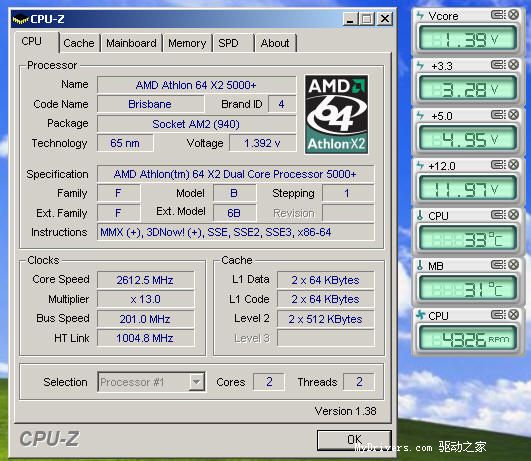Click the L1 Data 2 x 64 KBytes value
This screenshot has width=531, height=461.
[325, 280]
